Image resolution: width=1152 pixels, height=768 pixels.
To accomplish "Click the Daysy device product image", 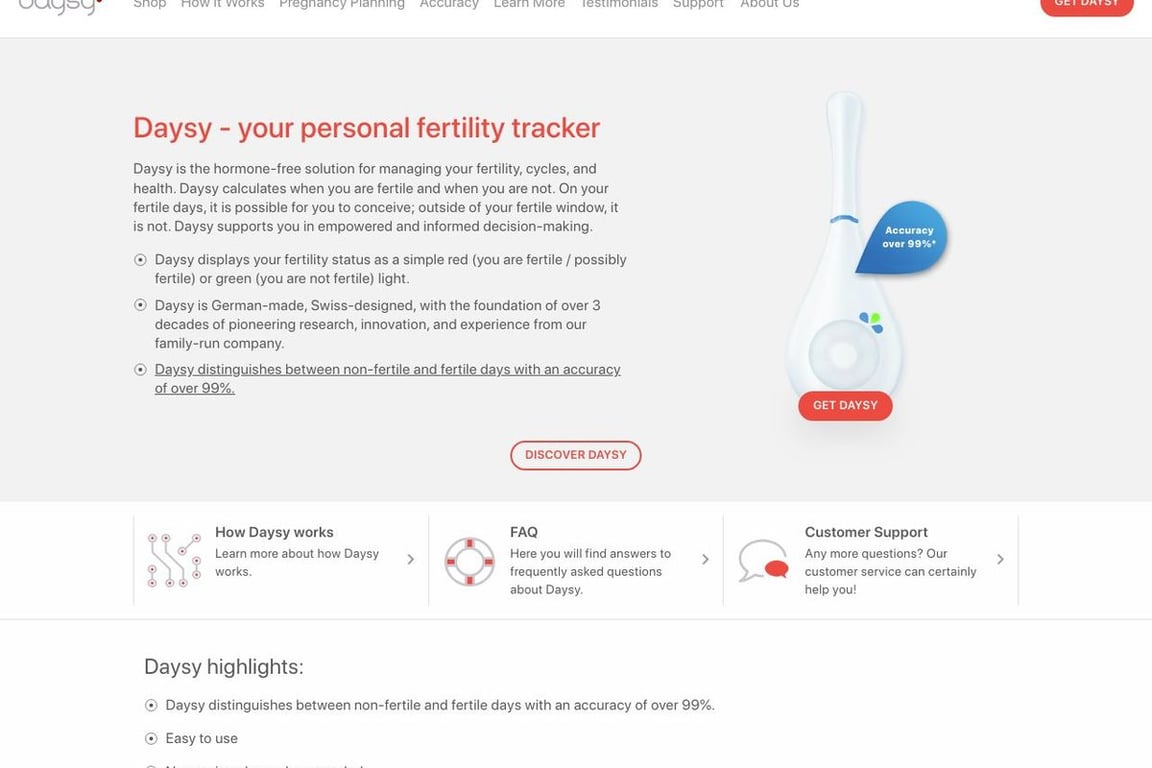I will pos(844,246).
